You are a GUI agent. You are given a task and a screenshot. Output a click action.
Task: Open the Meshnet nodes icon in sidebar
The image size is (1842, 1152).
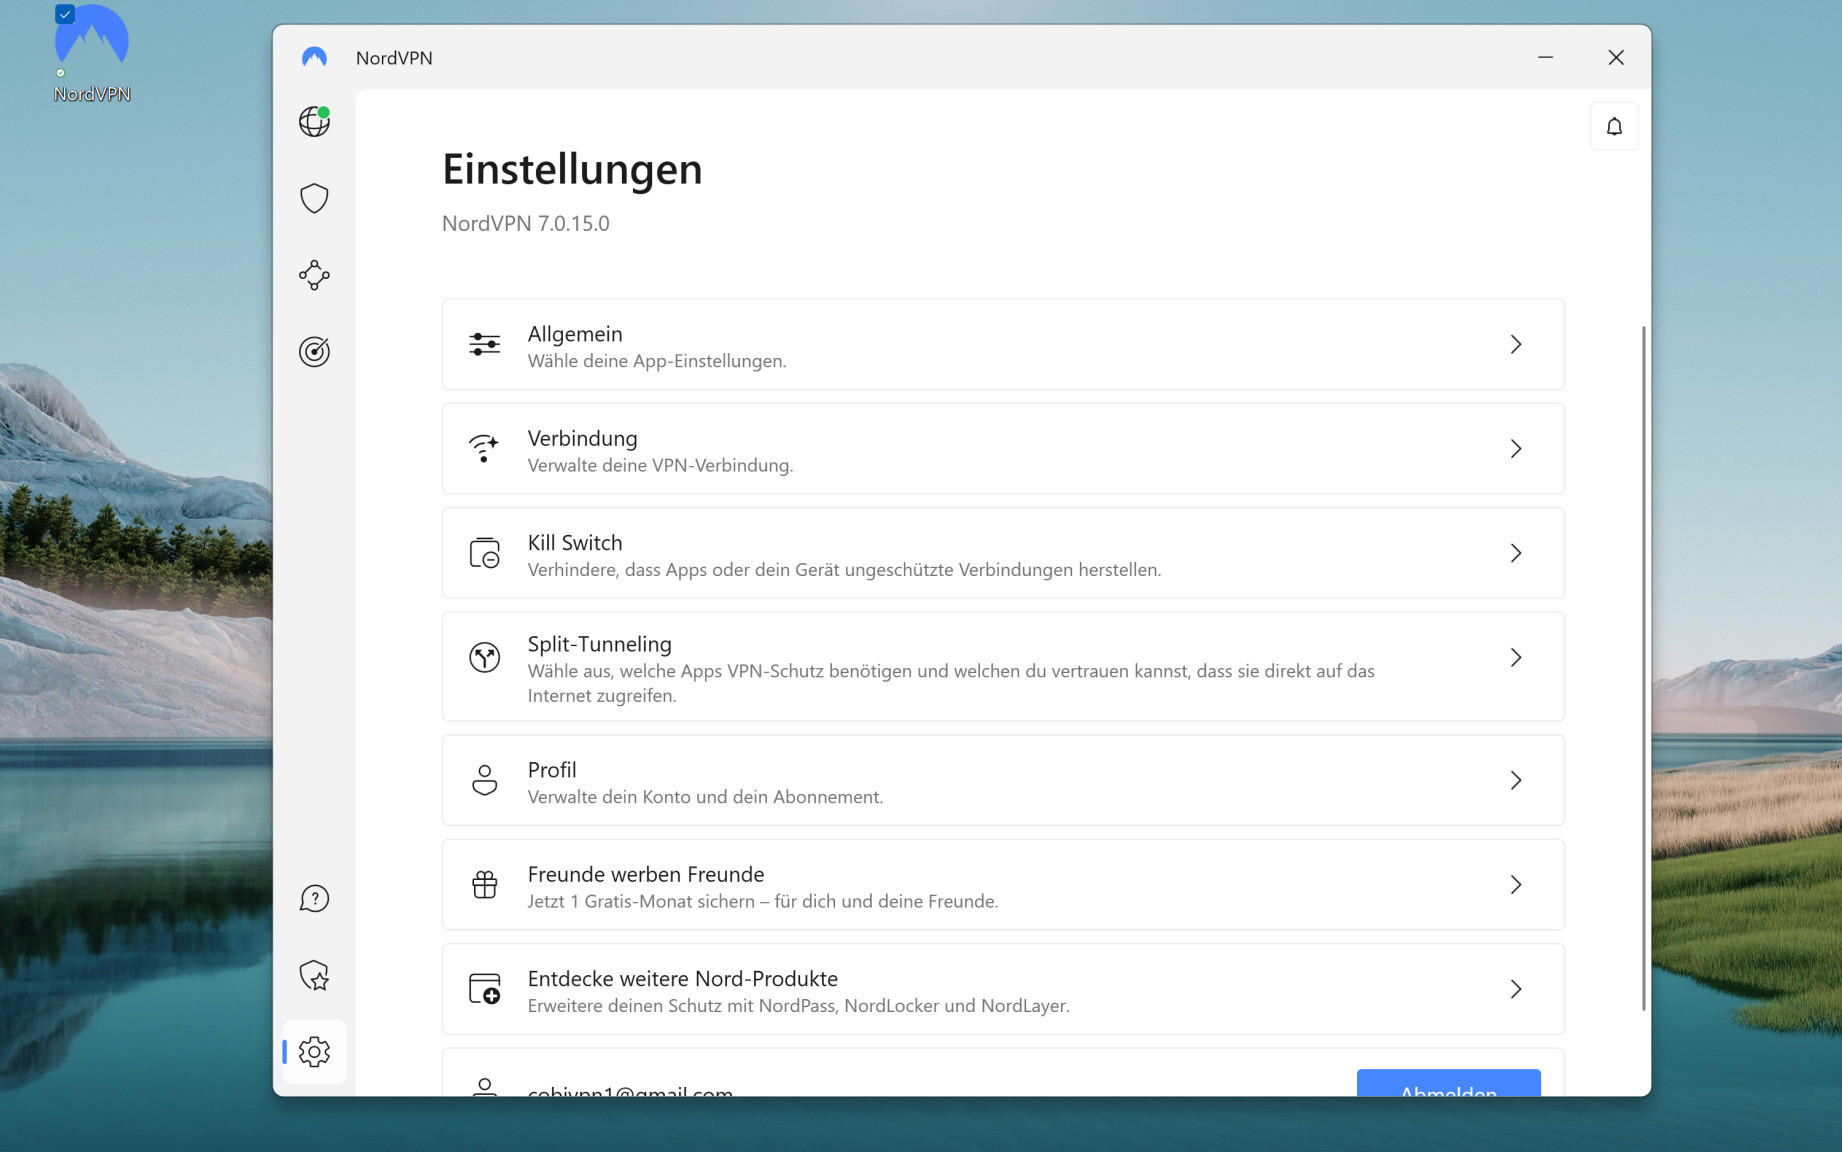(x=314, y=275)
